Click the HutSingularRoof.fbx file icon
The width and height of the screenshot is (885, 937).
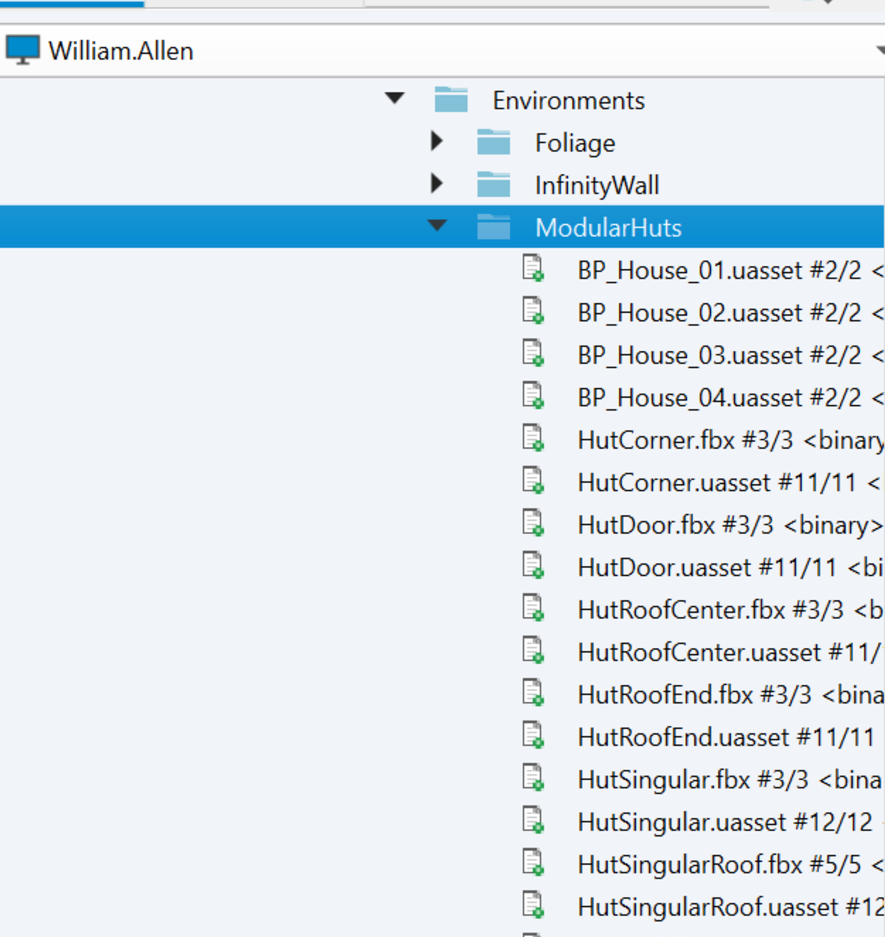click(x=533, y=862)
